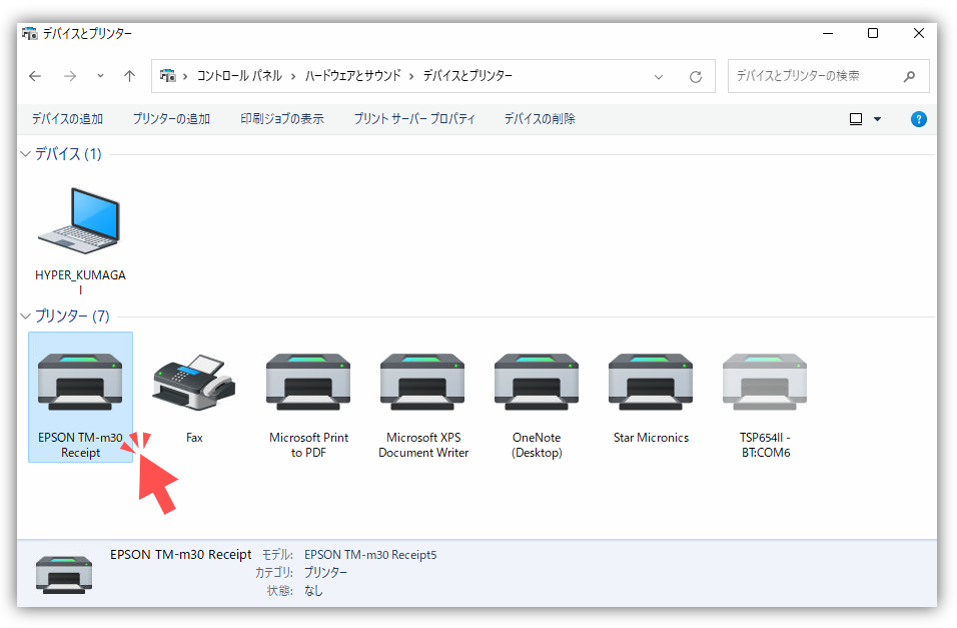Image resolution: width=957 pixels, height=628 pixels.
Task: Go forward with the right arrow
Action: coord(70,76)
